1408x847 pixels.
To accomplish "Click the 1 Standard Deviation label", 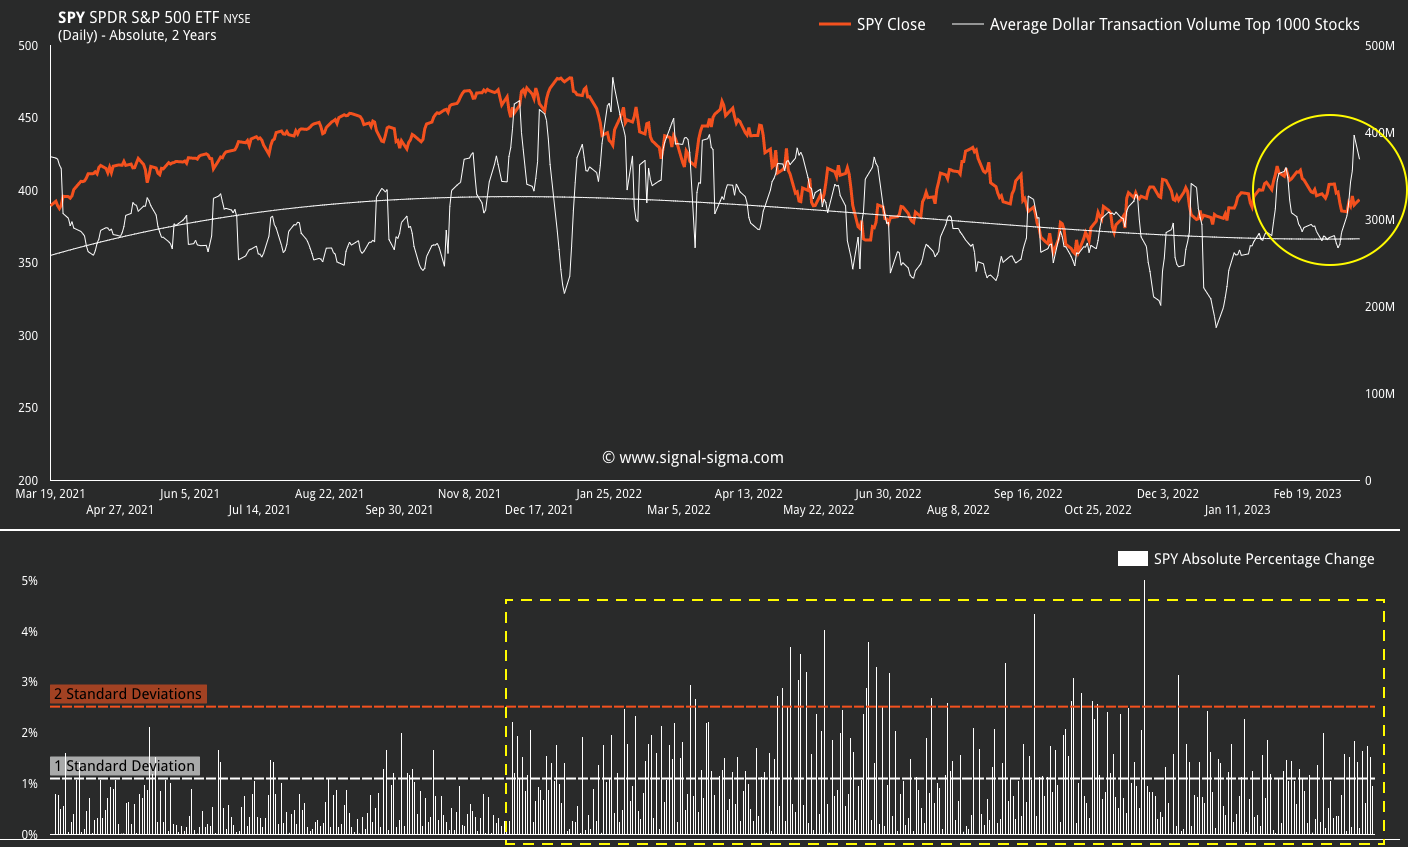I will coord(124,766).
